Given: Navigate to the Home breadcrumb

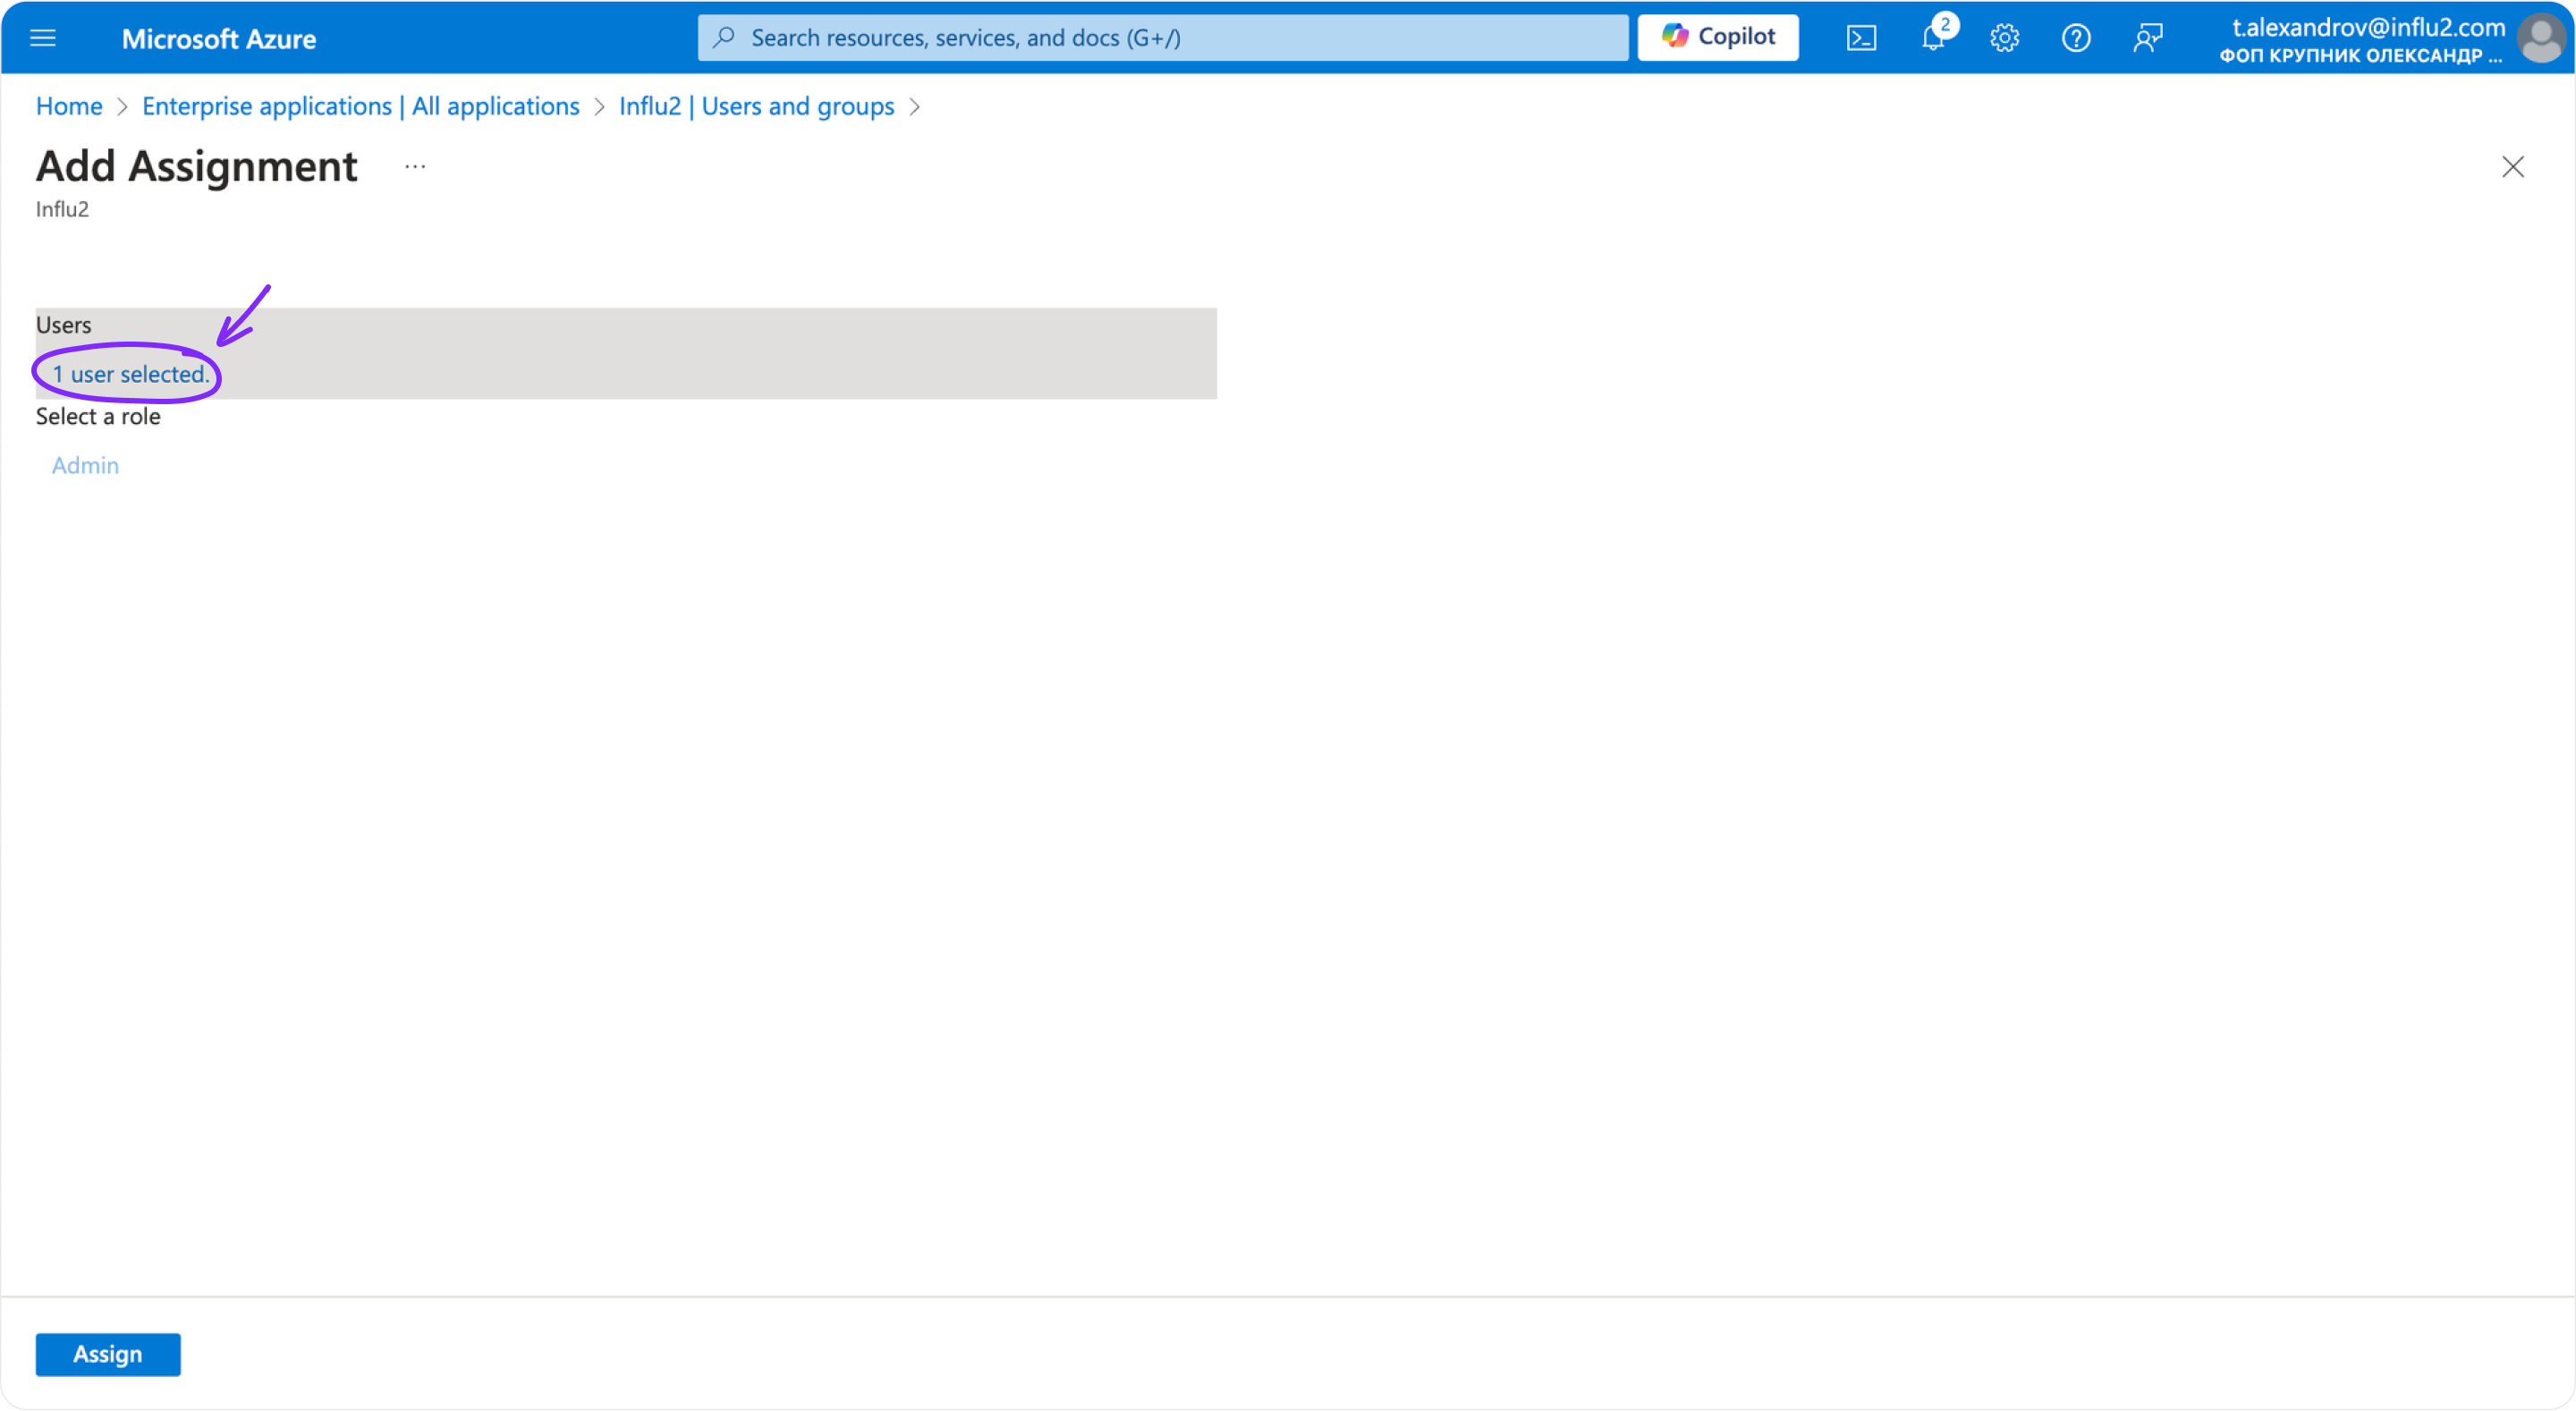Looking at the screenshot, I should (68, 106).
